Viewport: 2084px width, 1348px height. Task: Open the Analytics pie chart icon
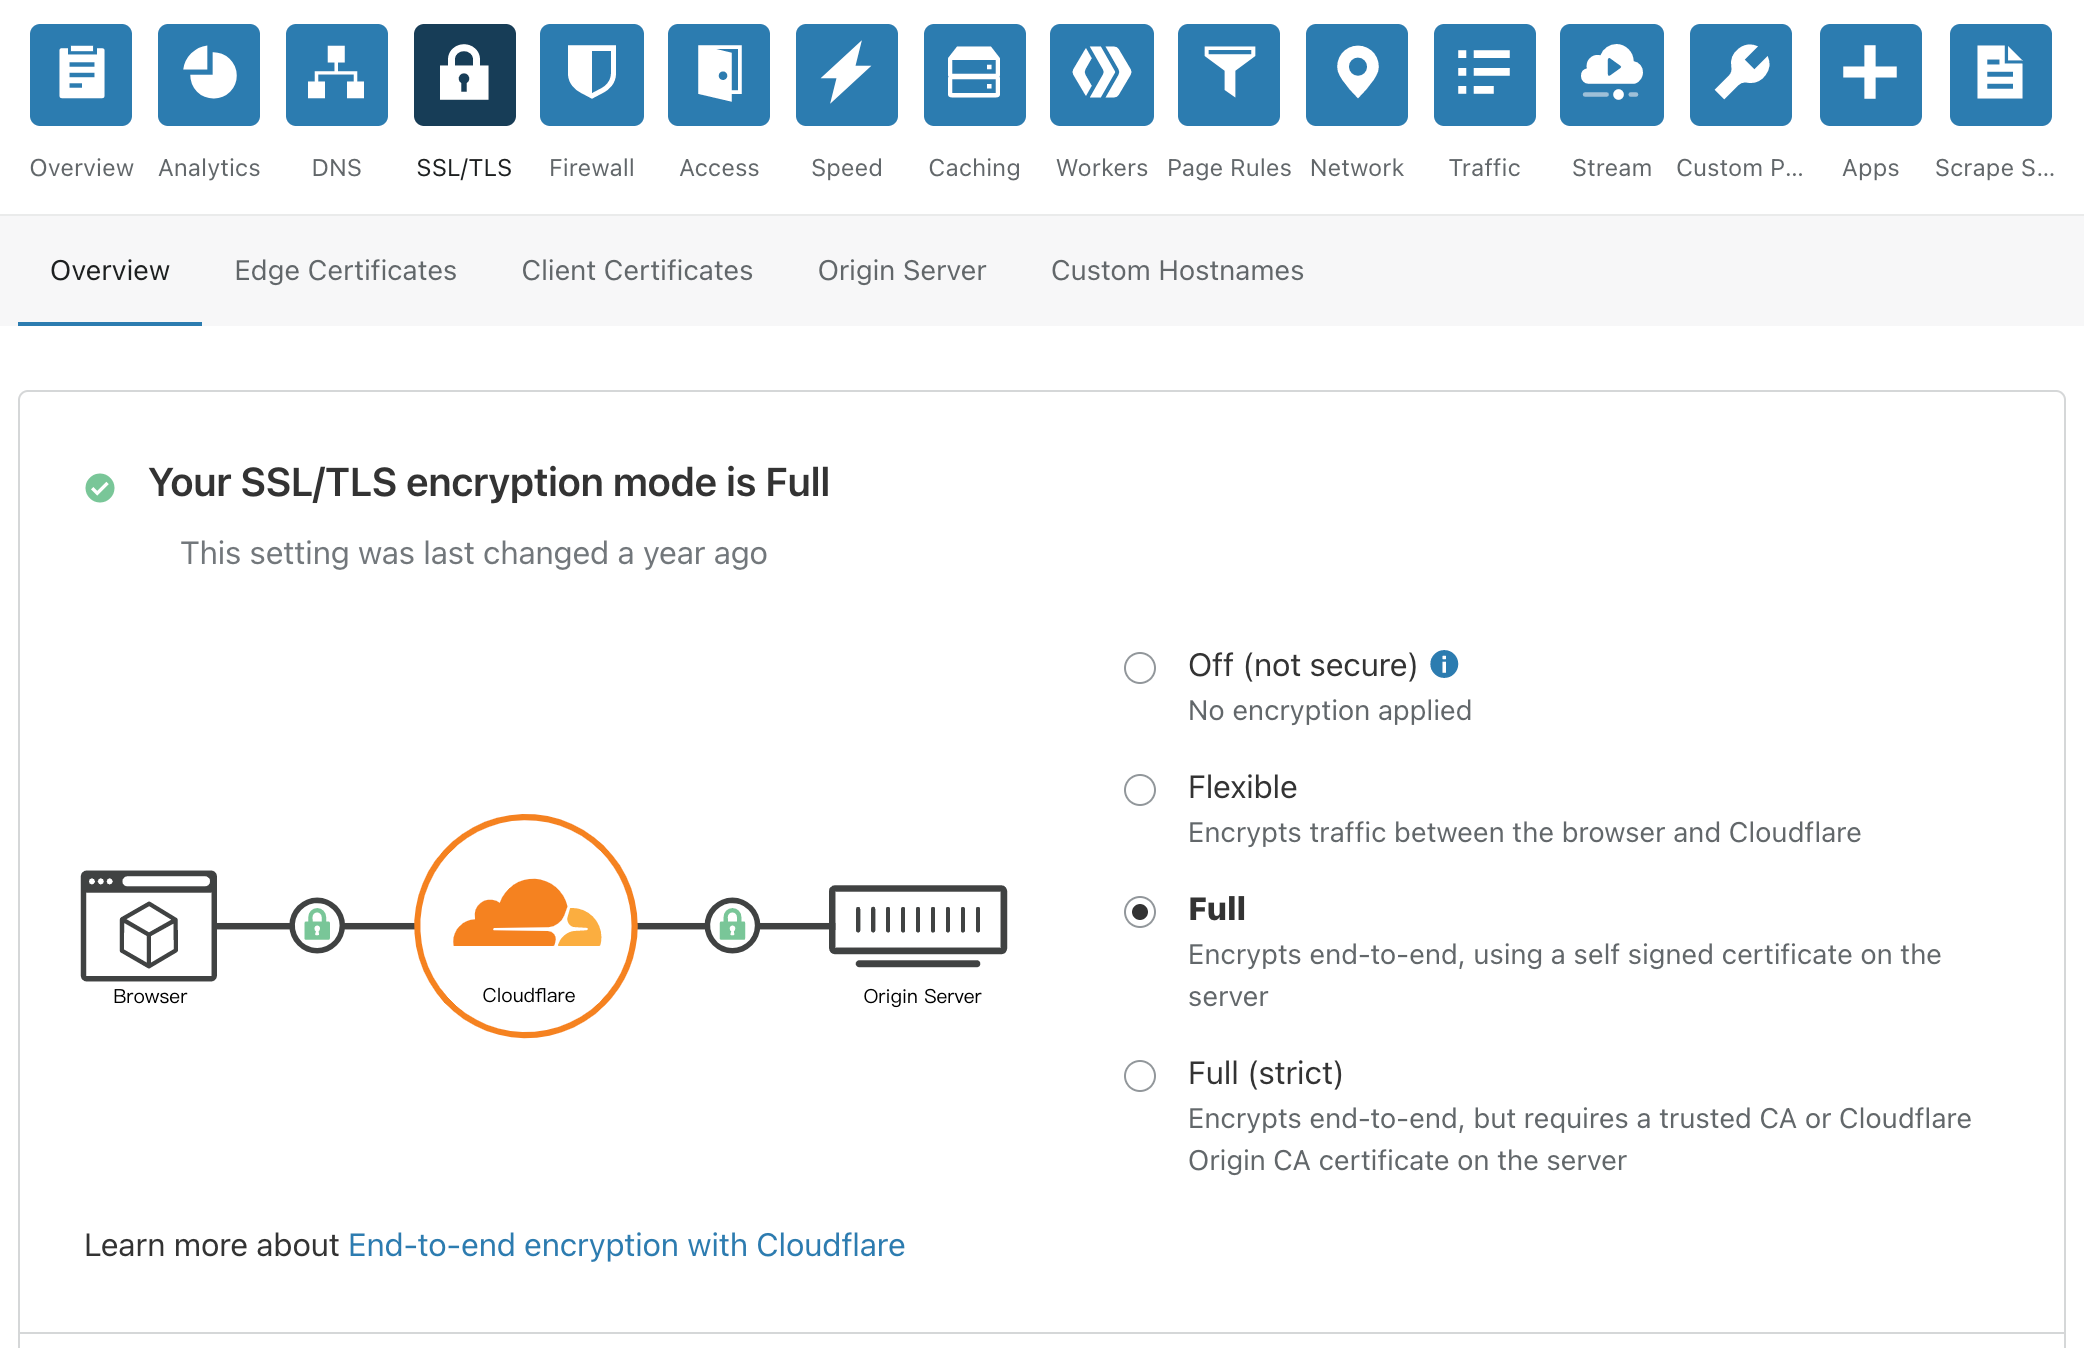pos(209,75)
